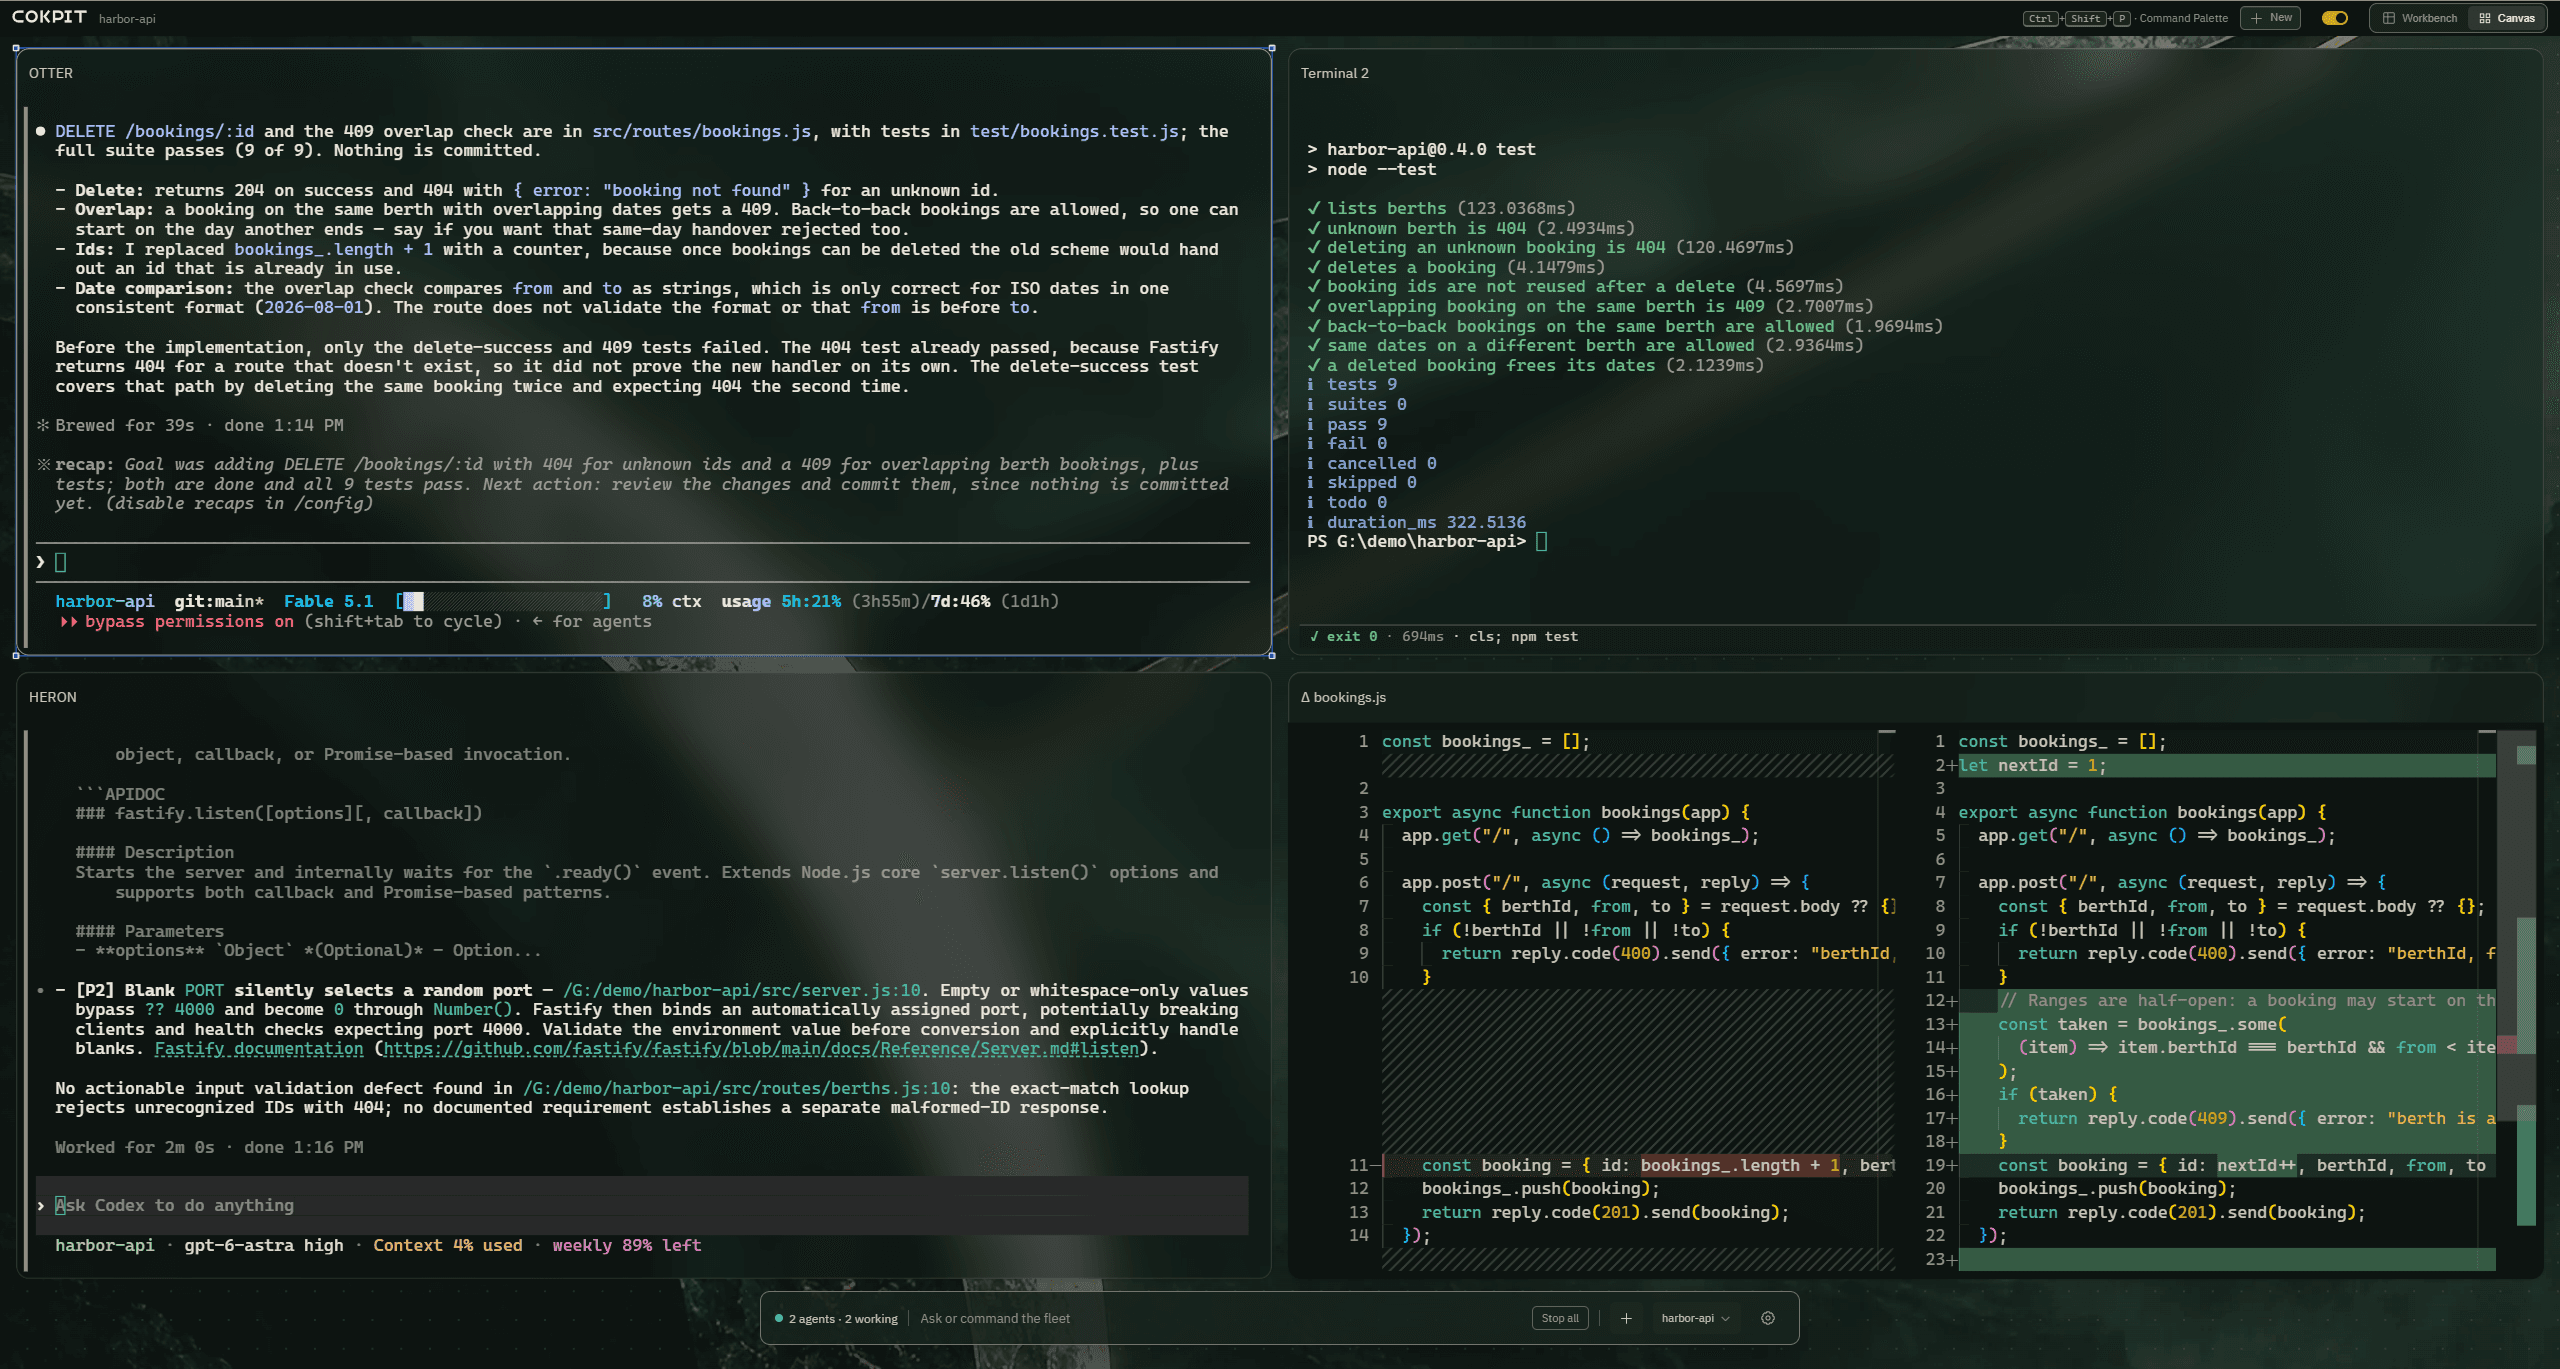This screenshot has height=1369, width=2560.
Task: Click the 'cls; npm test' command text
Action: pyautogui.click(x=1523, y=636)
